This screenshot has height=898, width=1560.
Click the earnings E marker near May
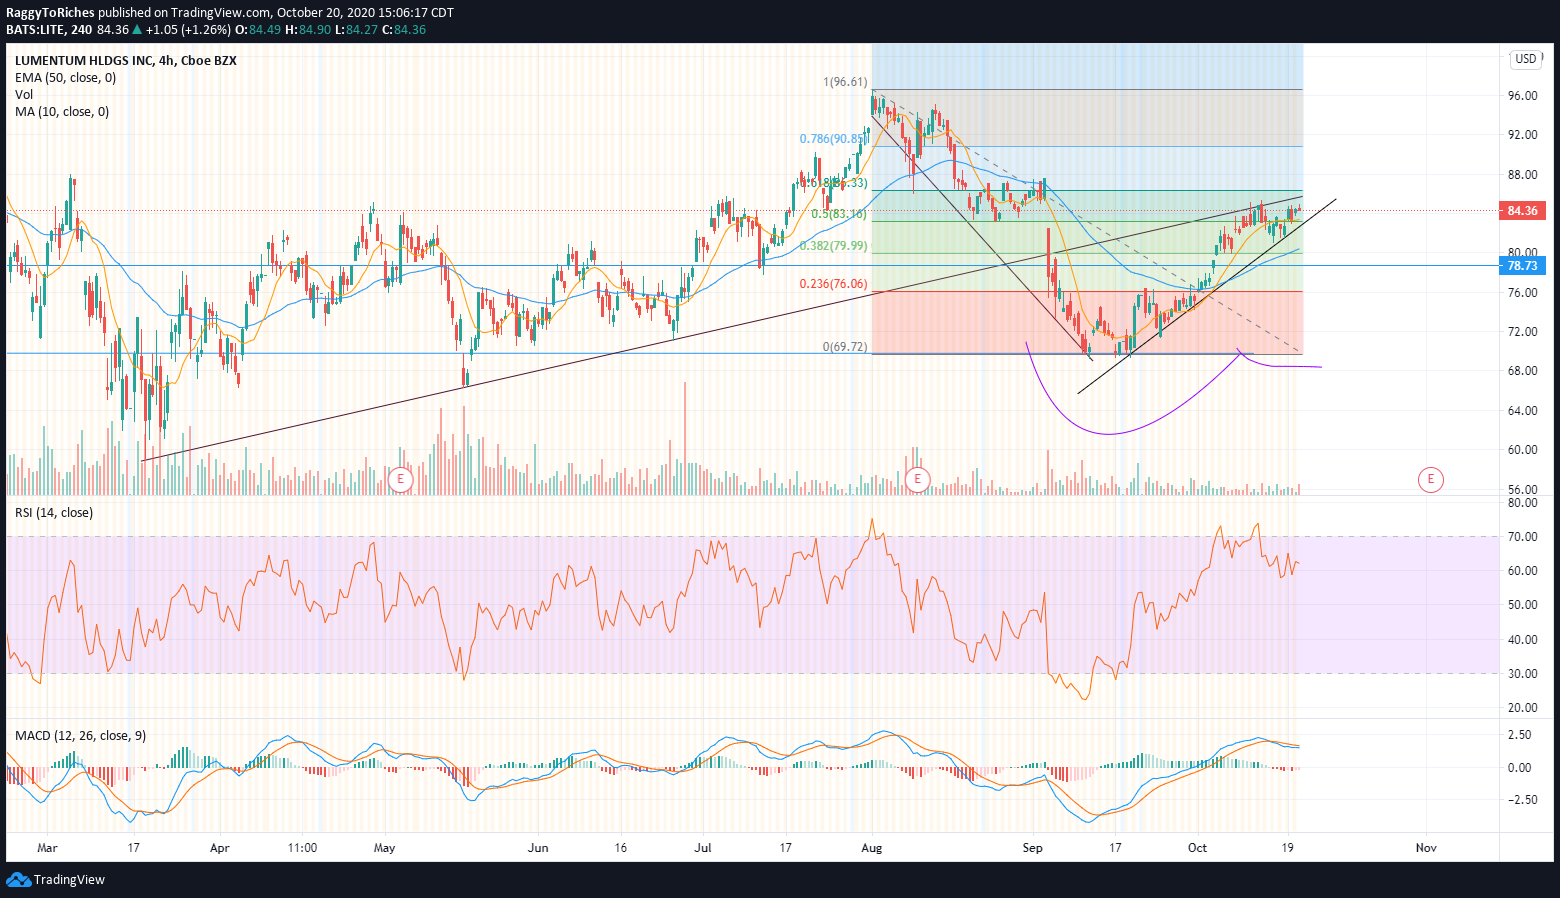tap(400, 479)
